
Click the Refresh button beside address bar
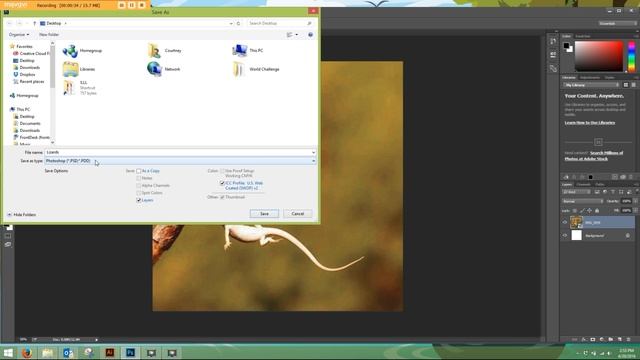point(238,23)
